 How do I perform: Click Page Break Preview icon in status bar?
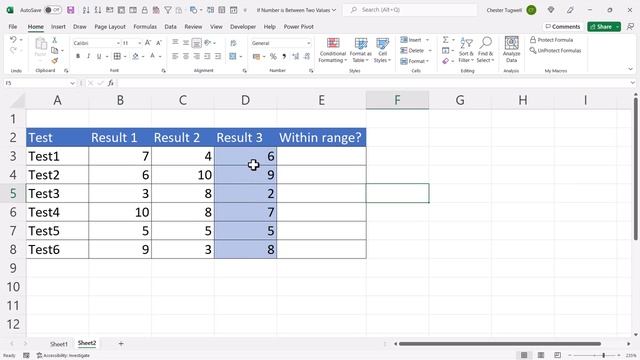(558, 355)
